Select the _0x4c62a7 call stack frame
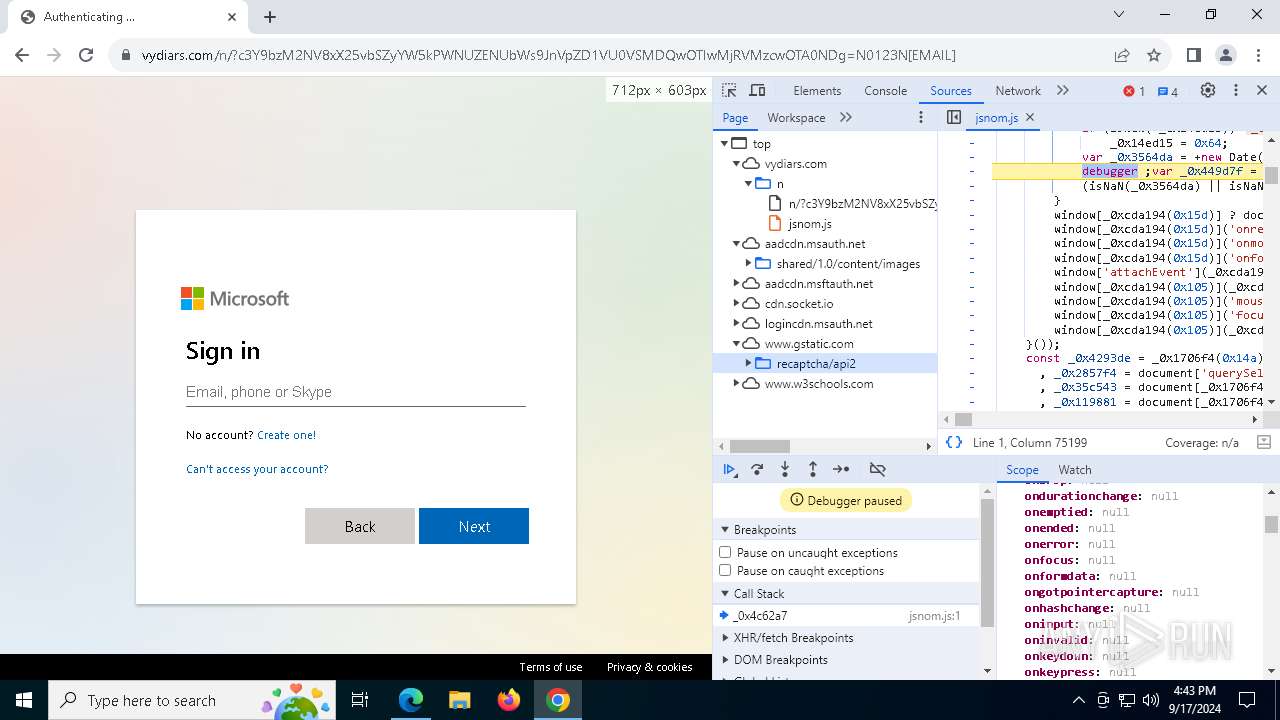Screen dimensions: 1280x720 tap(846, 616)
